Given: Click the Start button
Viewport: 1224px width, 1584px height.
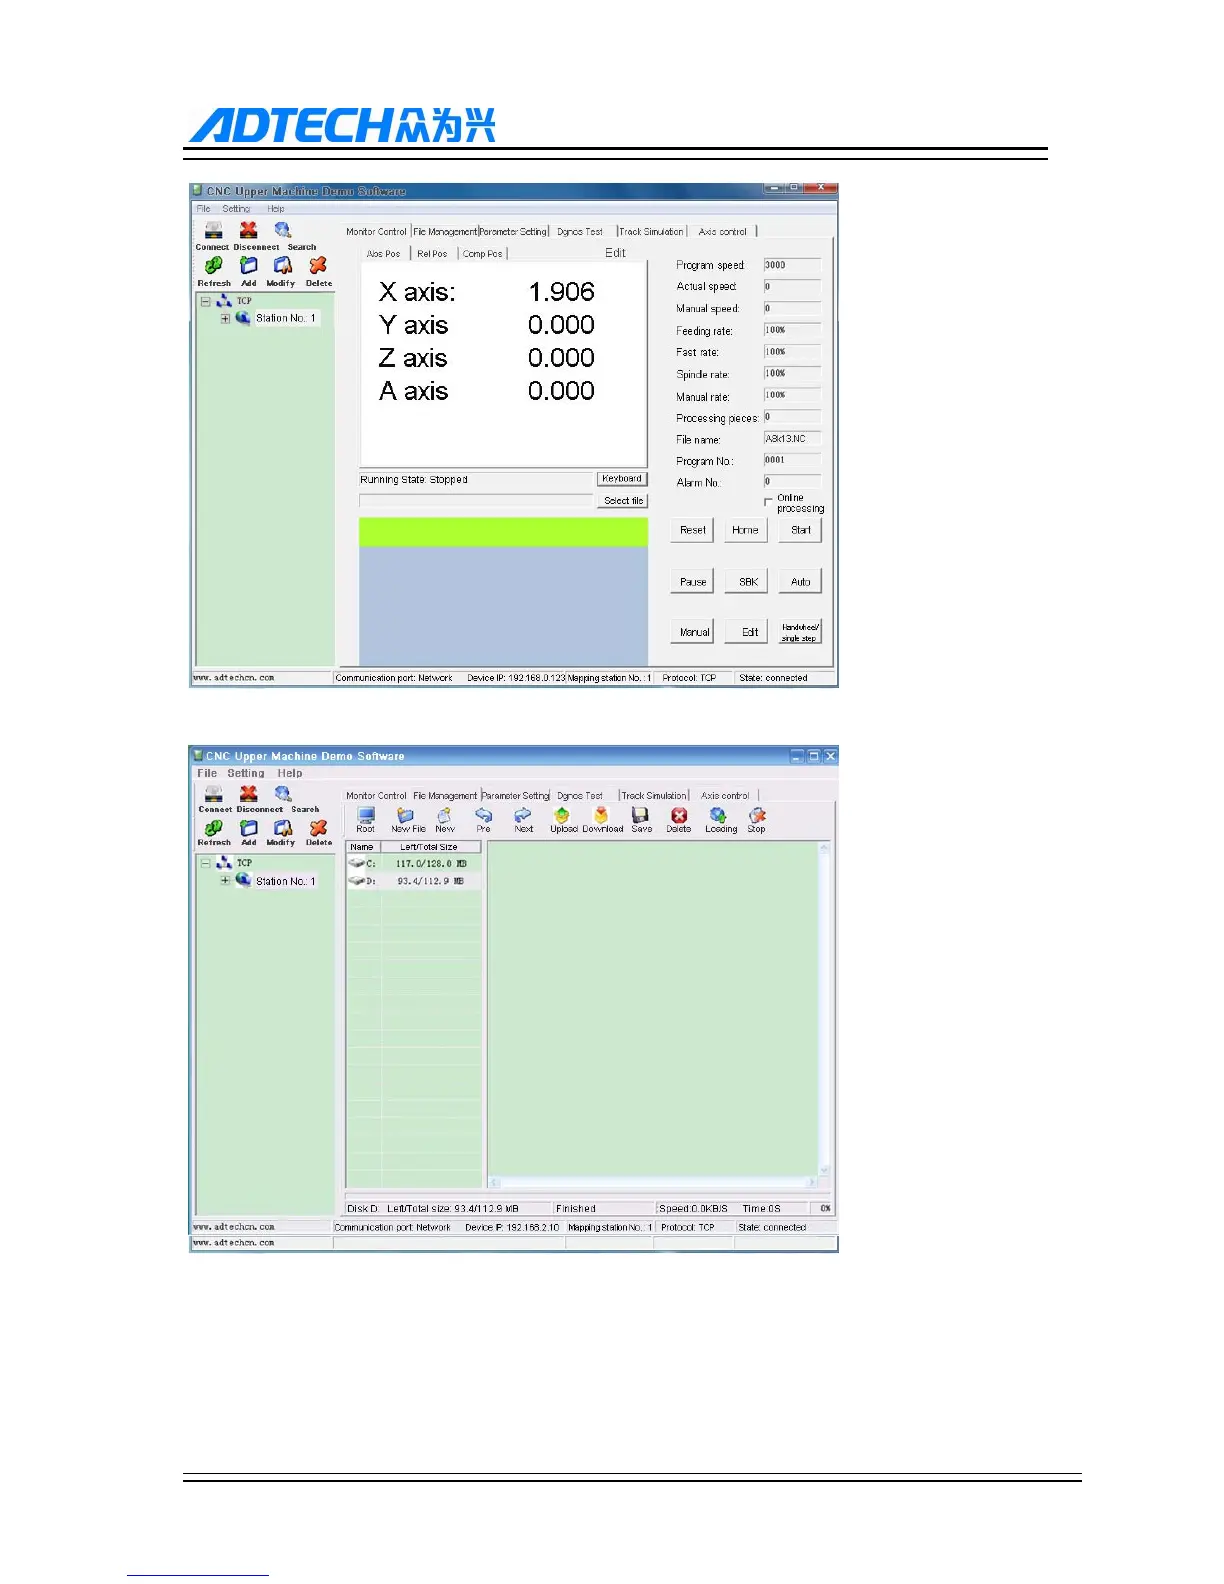Looking at the screenshot, I should 801,530.
